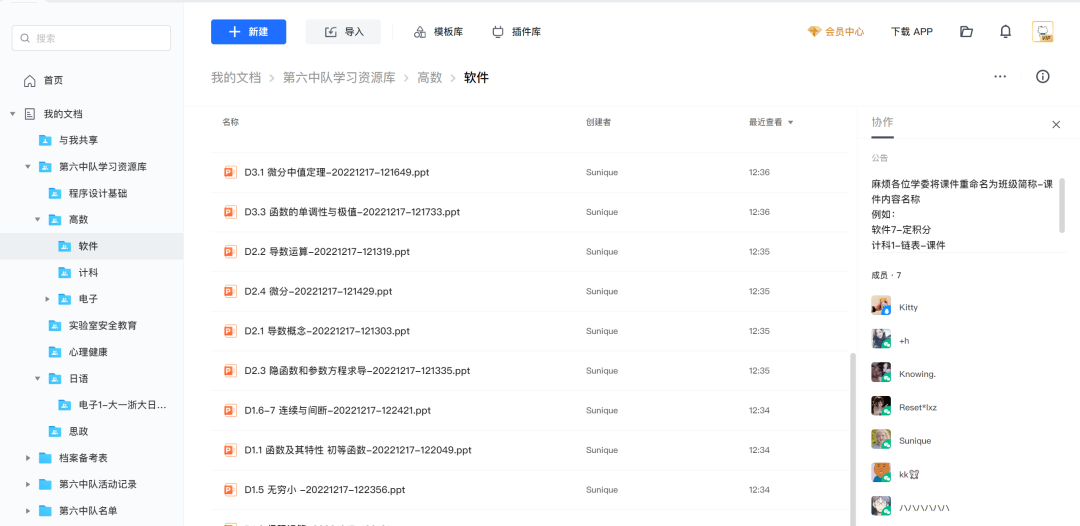This screenshot has width=1080, height=526.
Task: Open 模板库 template library
Action: (x=438, y=32)
